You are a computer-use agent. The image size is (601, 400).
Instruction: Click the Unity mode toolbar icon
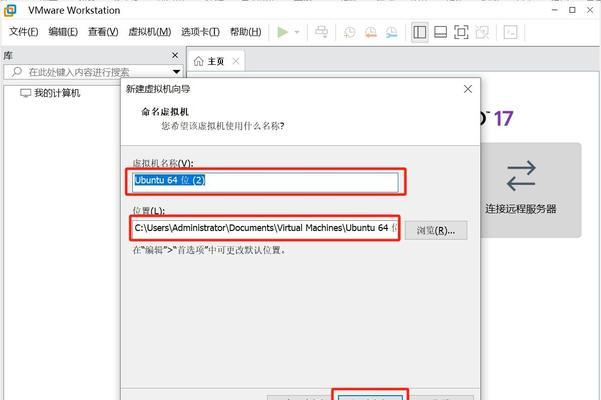(482, 32)
